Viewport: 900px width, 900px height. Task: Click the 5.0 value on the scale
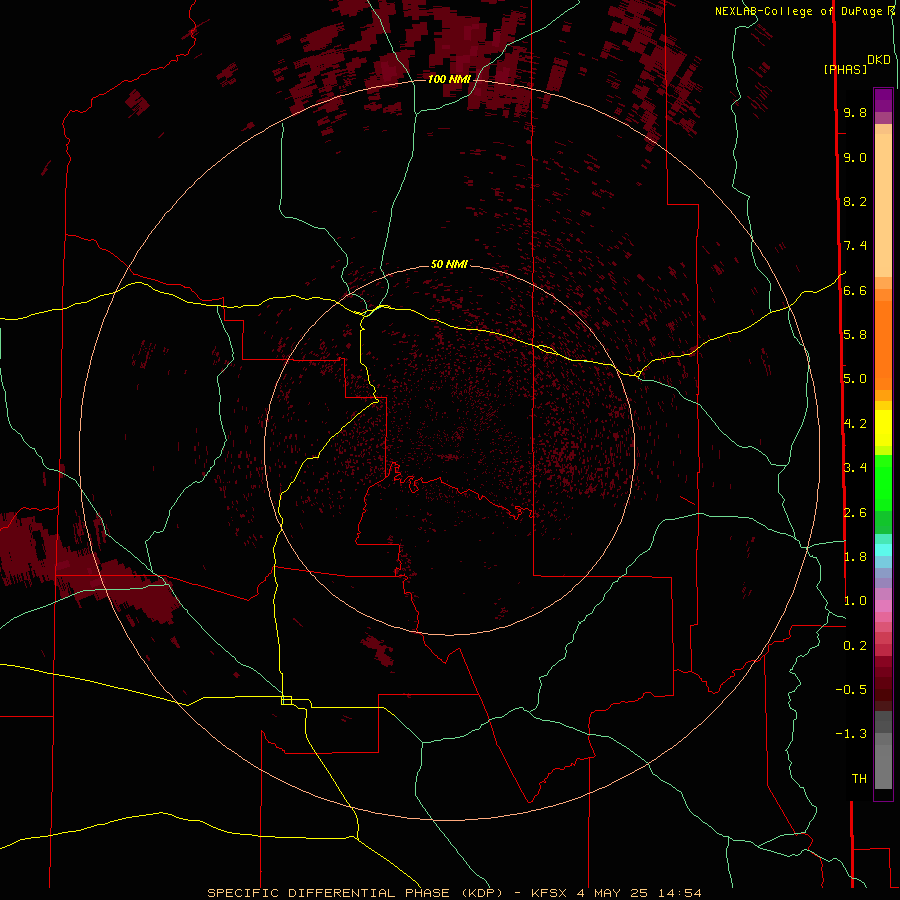pyautogui.click(x=855, y=379)
